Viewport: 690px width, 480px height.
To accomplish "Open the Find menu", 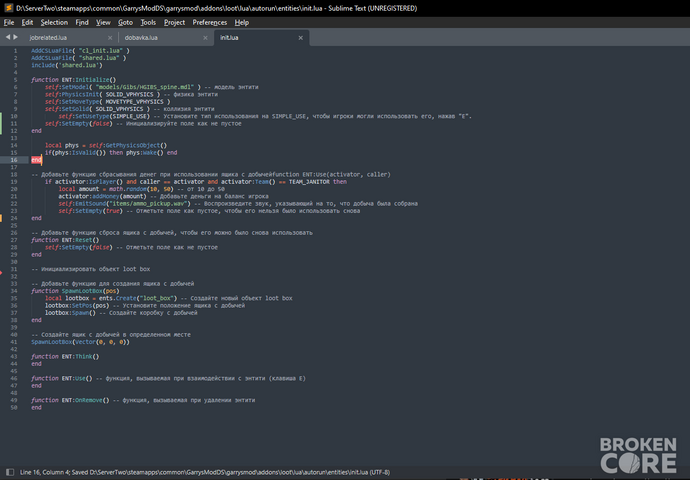I will tap(82, 22).
